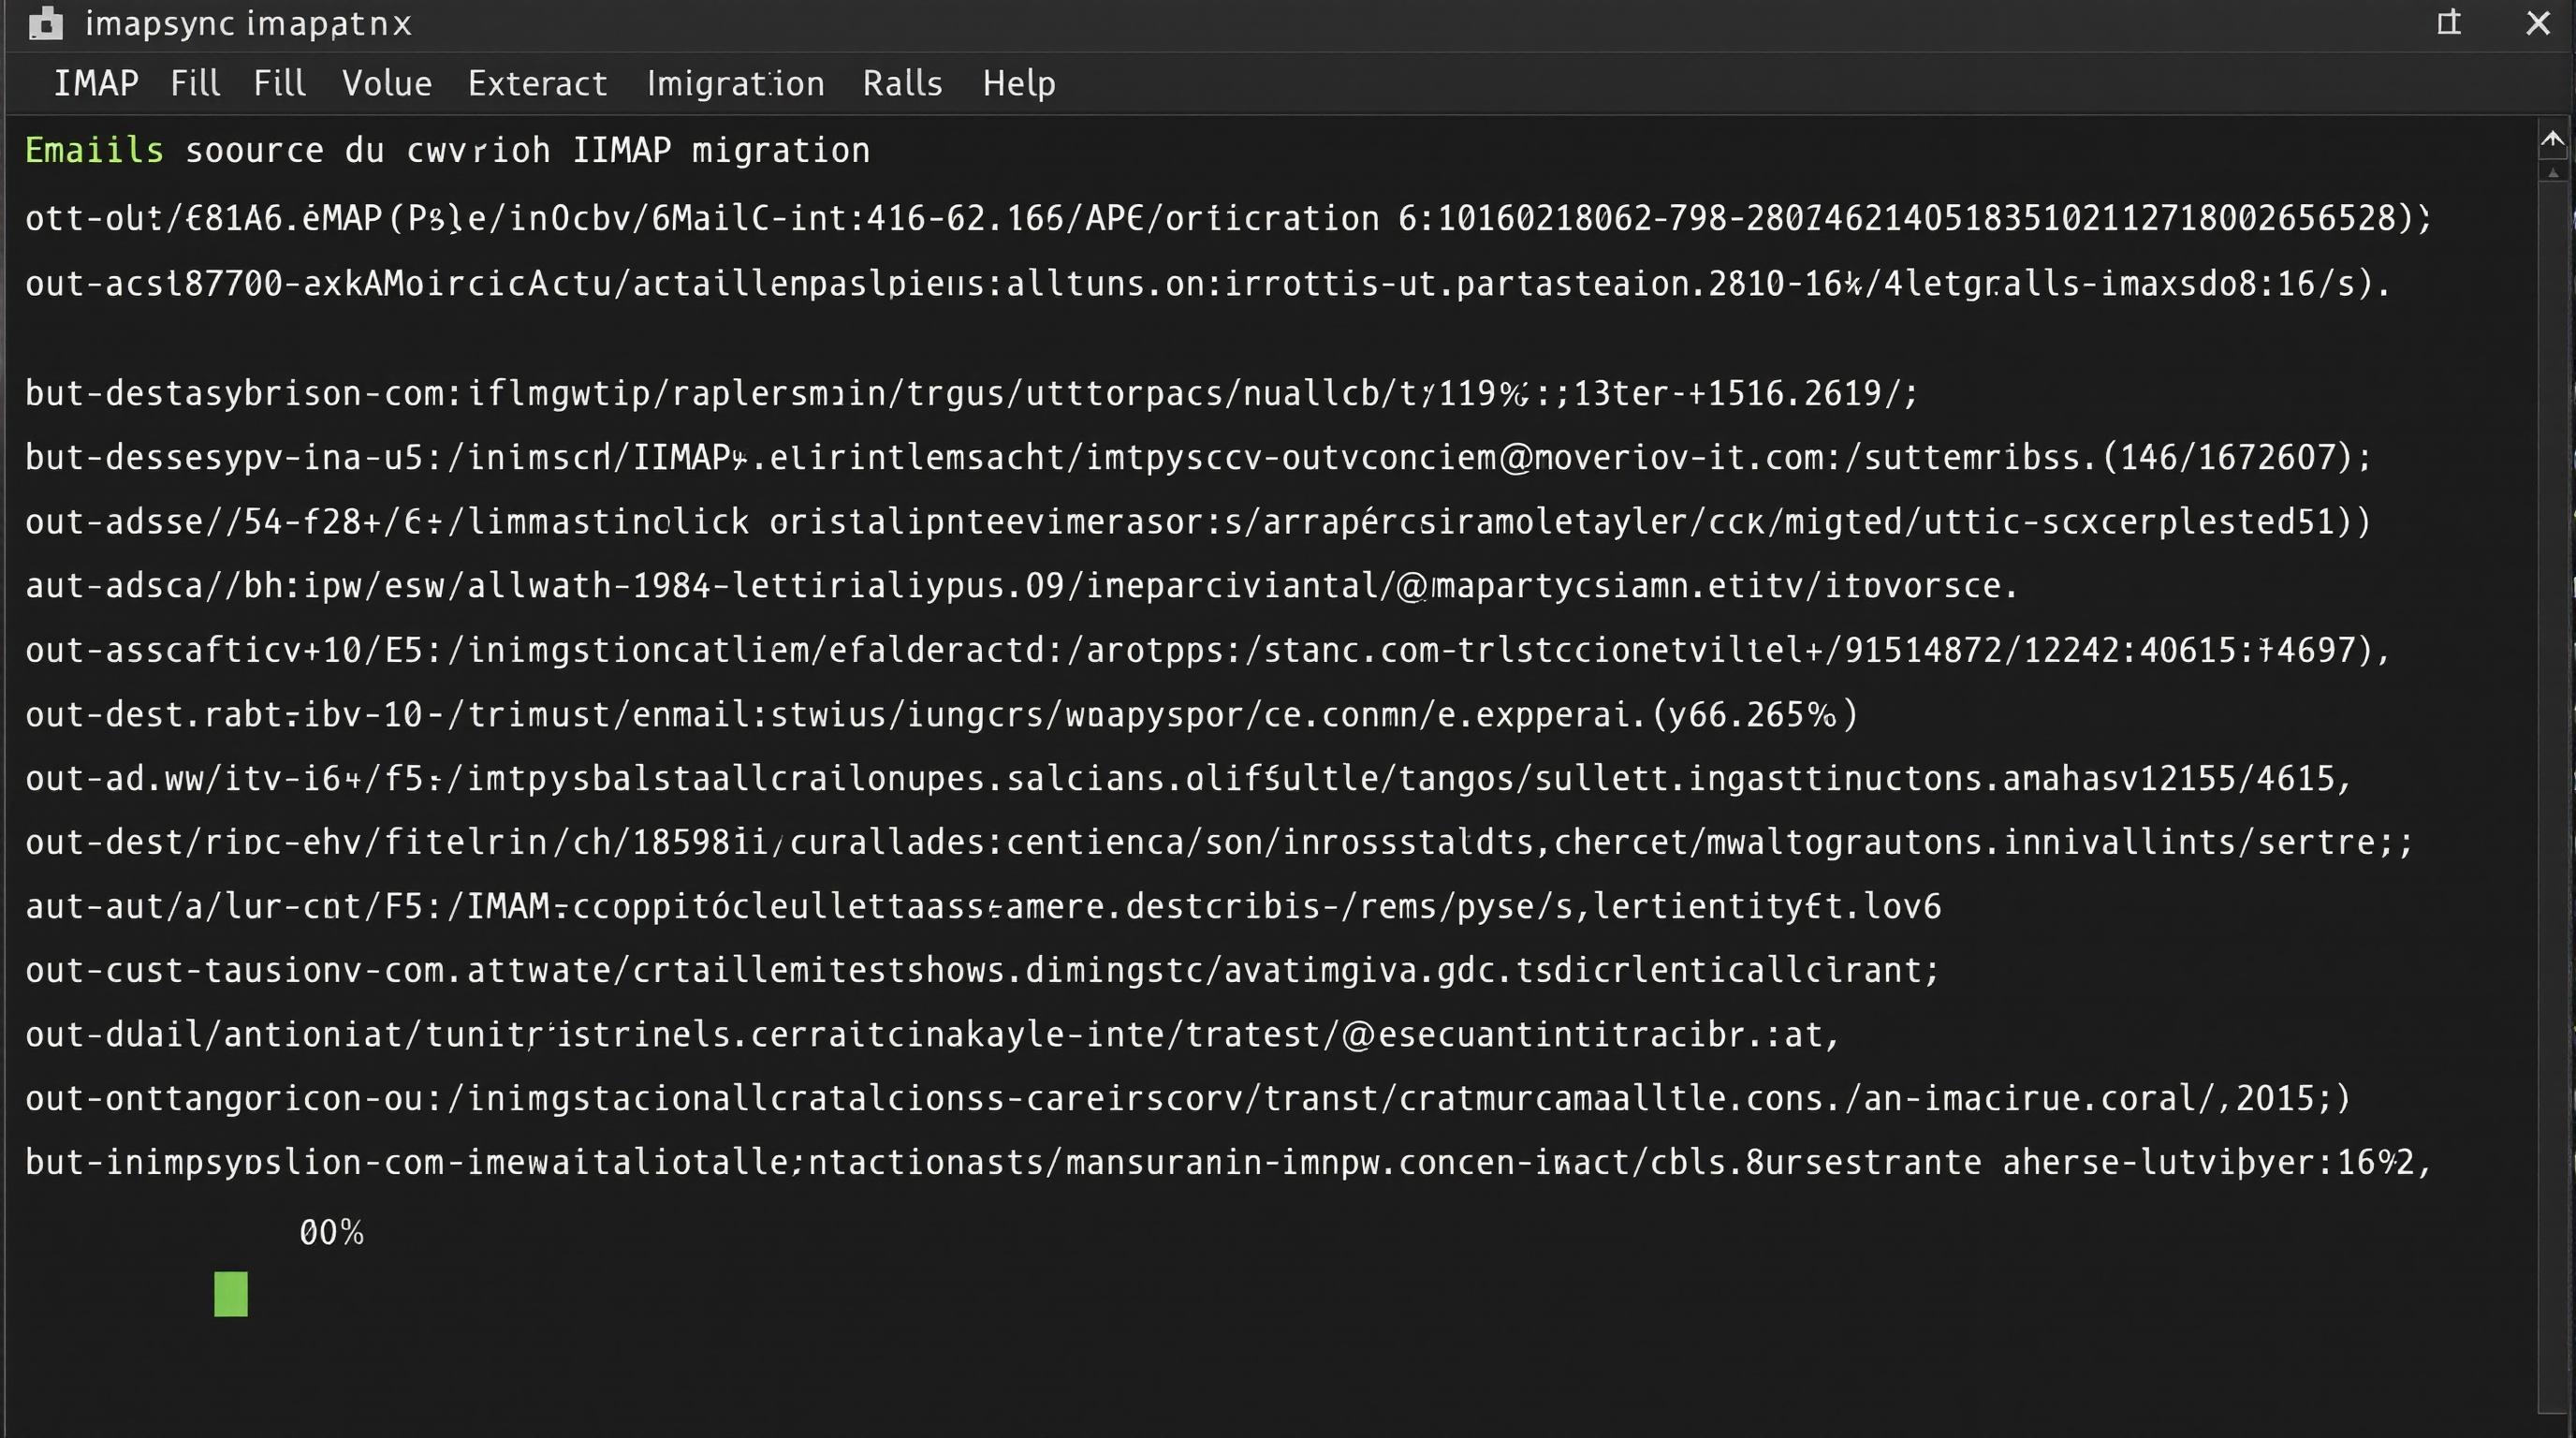2576x1438 pixels.
Task: Open the Volue menu
Action: pos(387,84)
